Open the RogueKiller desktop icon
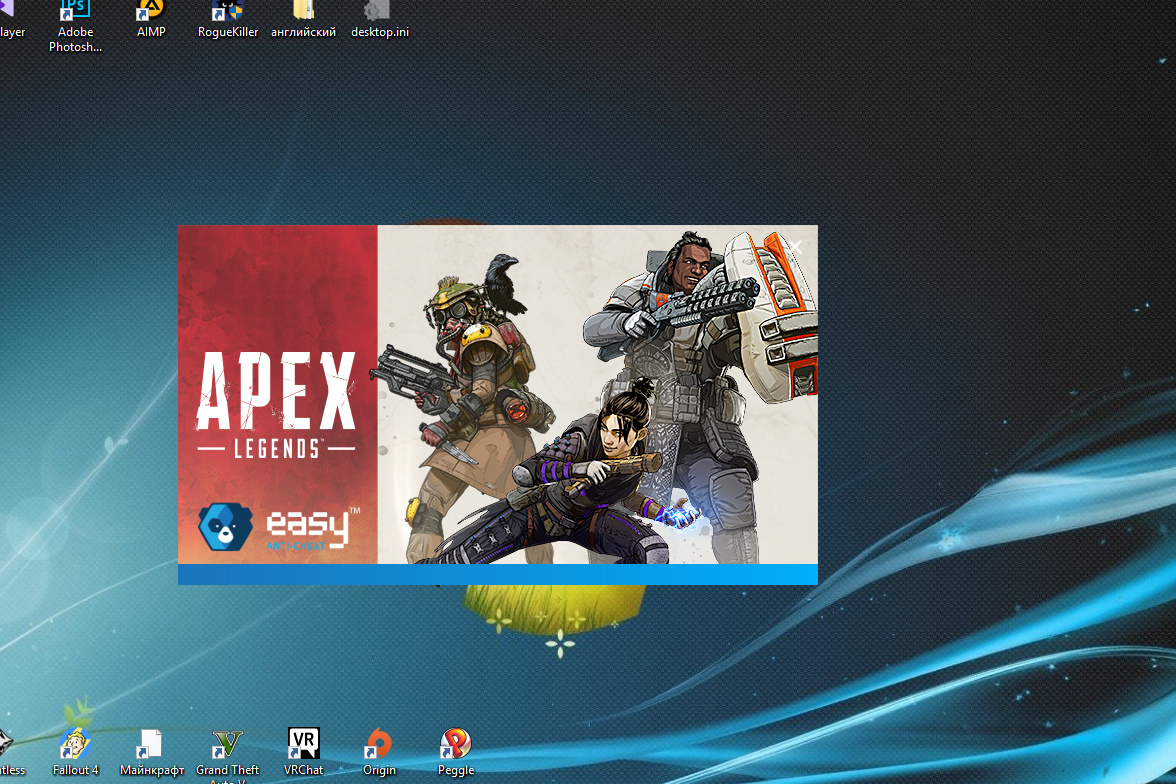This screenshot has height=784, width=1176. coord(227,20)
